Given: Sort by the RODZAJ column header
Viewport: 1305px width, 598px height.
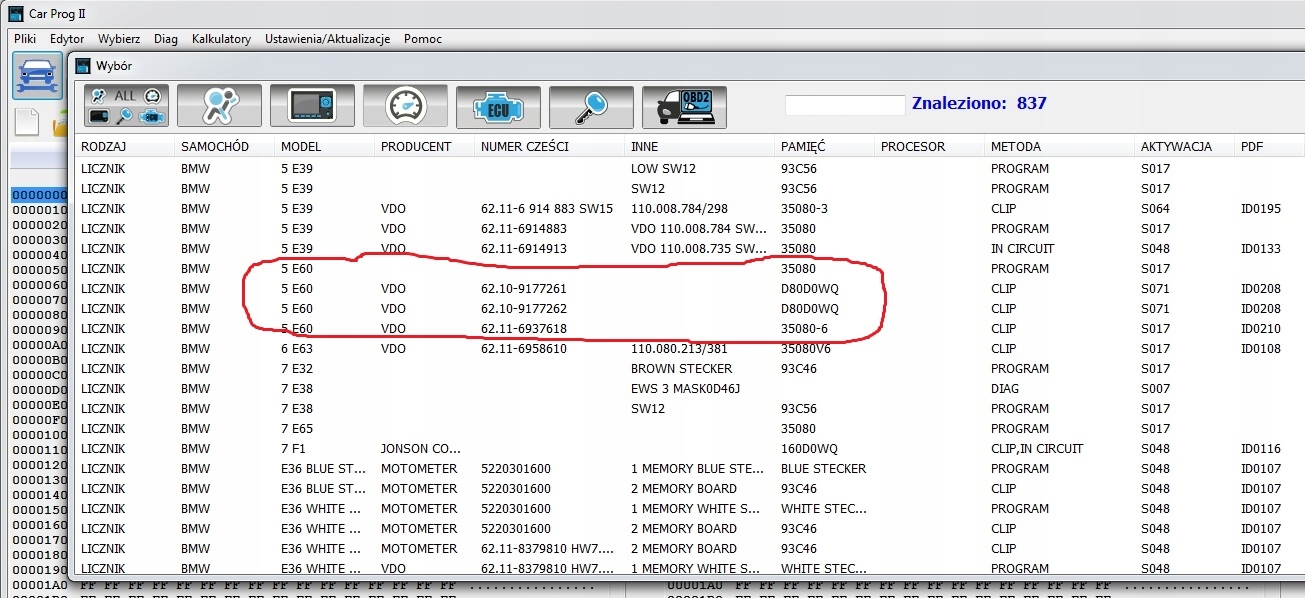Looking at the screenshot, I should tap(125, 146).
